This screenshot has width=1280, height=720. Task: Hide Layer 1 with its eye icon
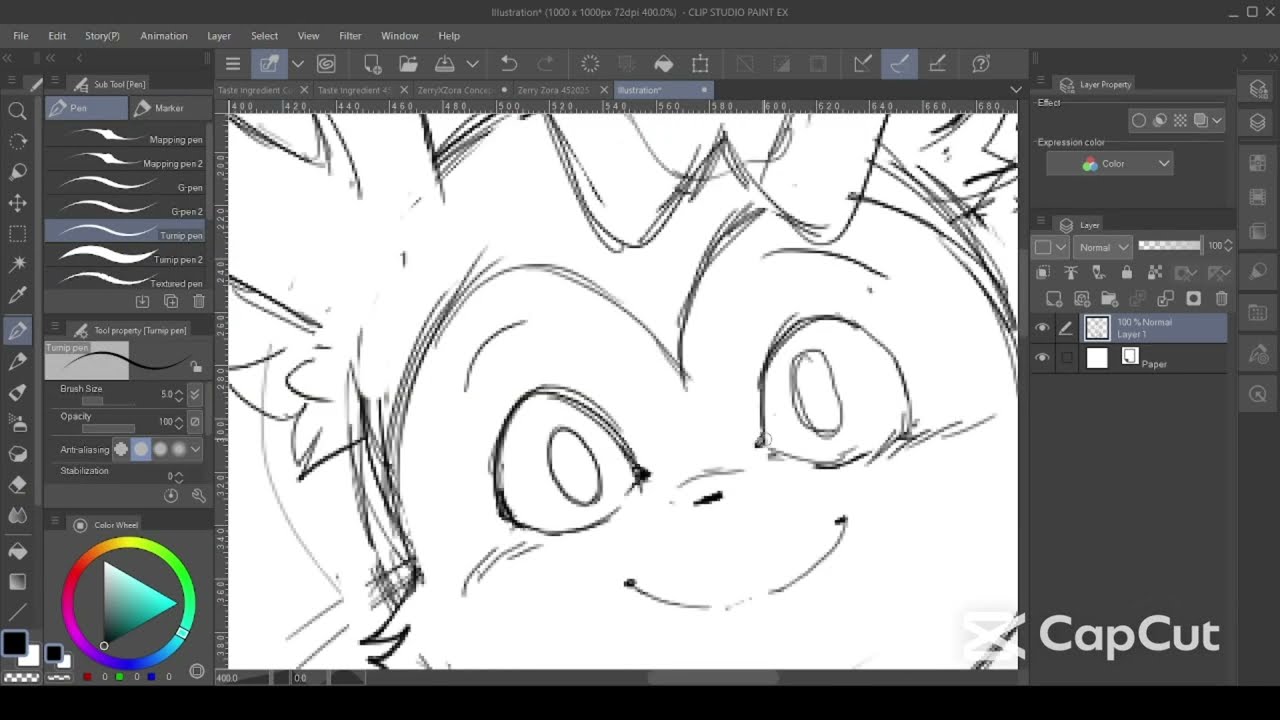[x=1042, y=328]
